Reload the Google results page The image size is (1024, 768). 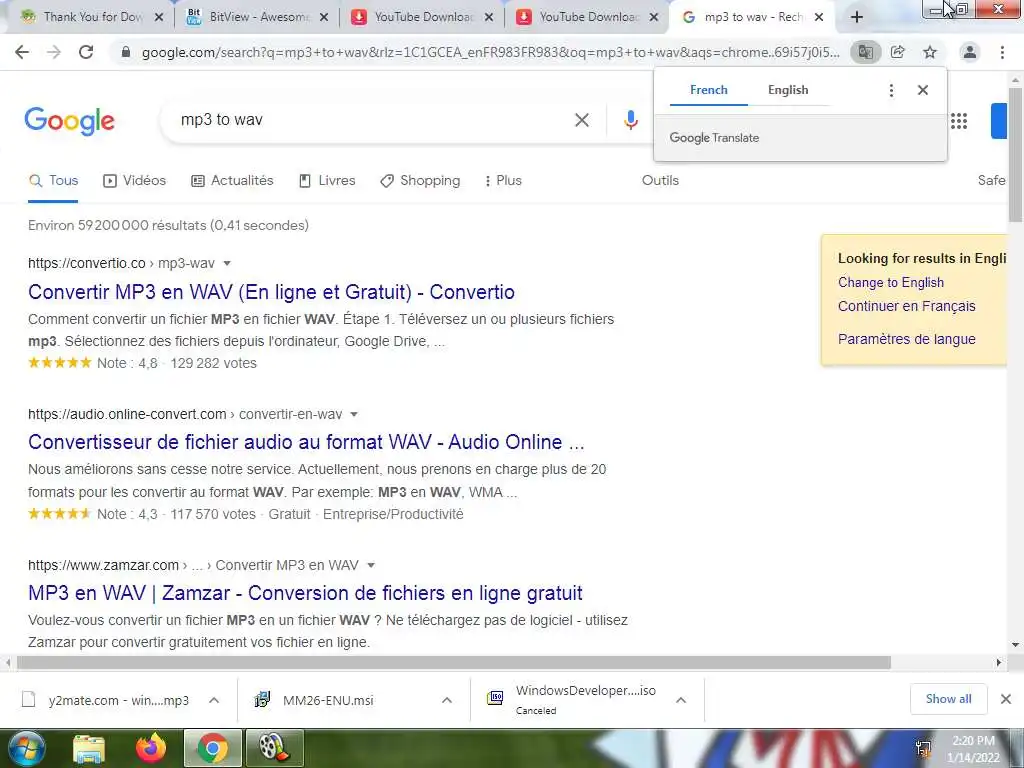[86, 52]
